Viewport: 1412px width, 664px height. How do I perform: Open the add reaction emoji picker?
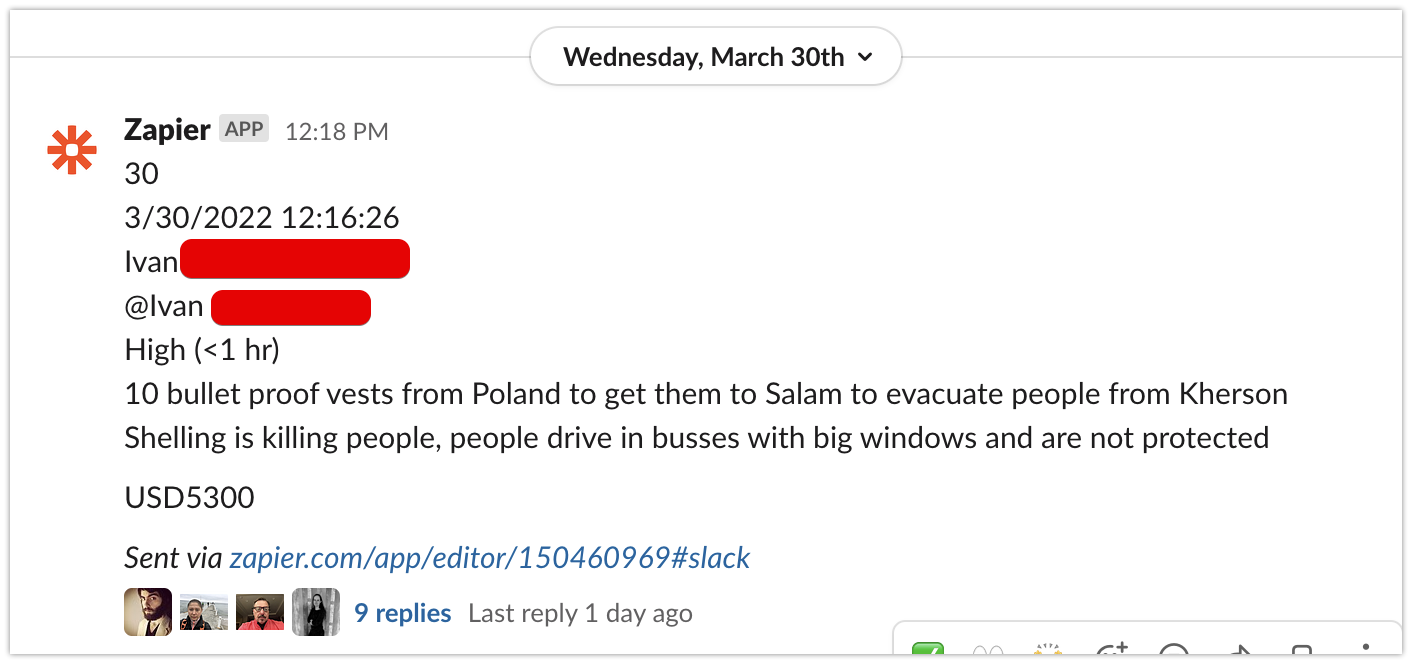1112,651
